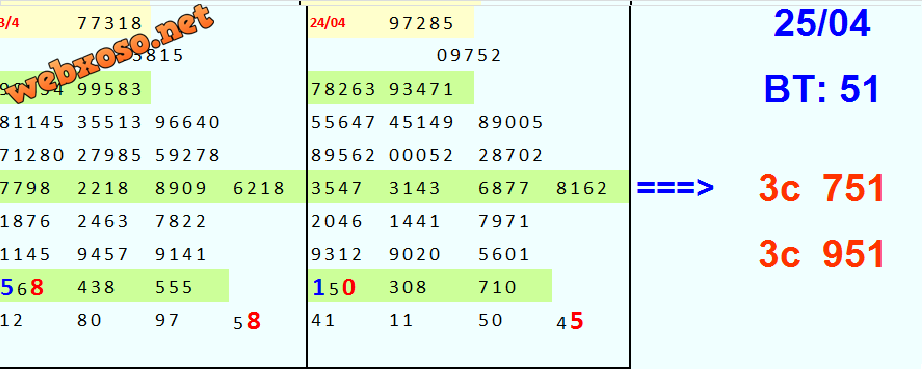The width and height of the screenshot is (922, 369).
Task: Click the number 89005
Action: tap(511, 123)
